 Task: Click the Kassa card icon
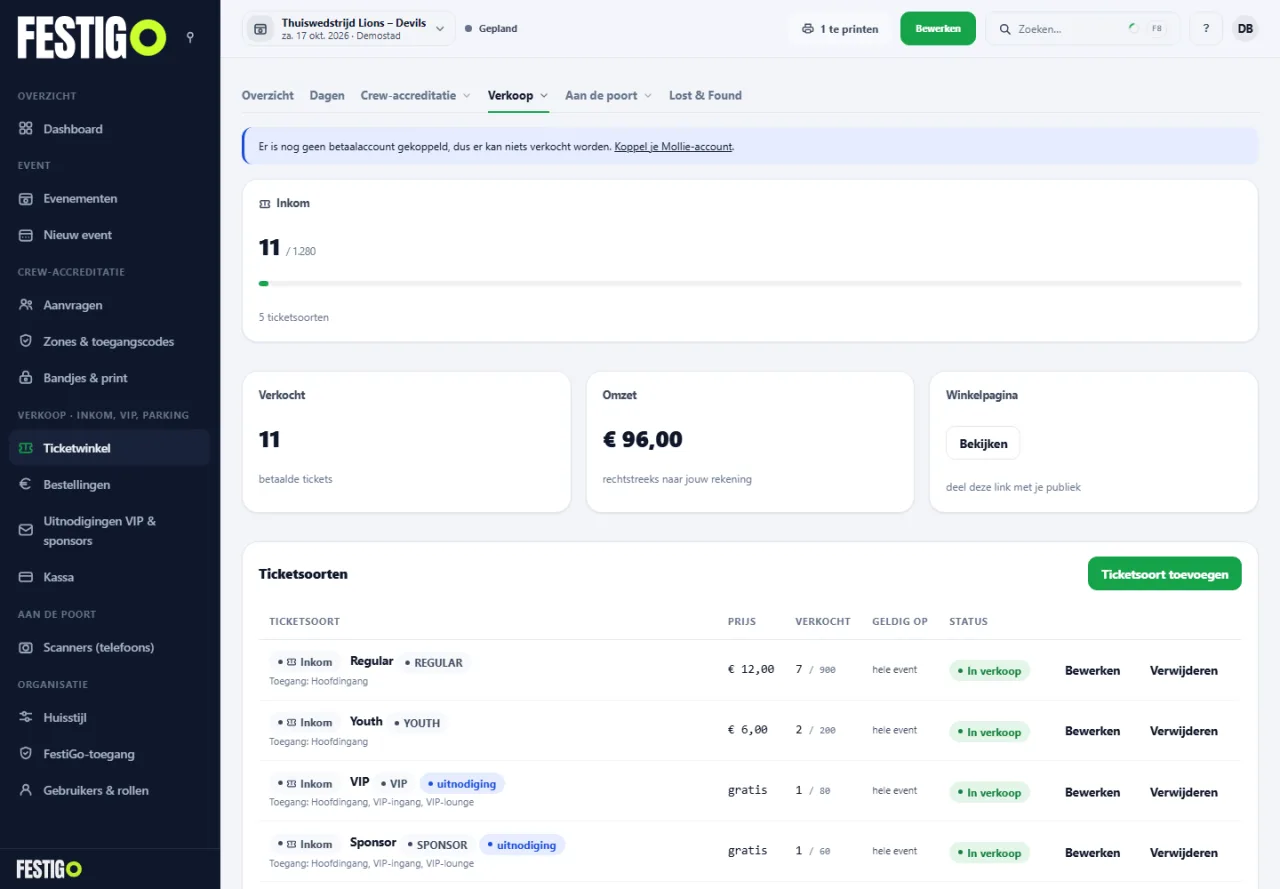click(26, 577)
